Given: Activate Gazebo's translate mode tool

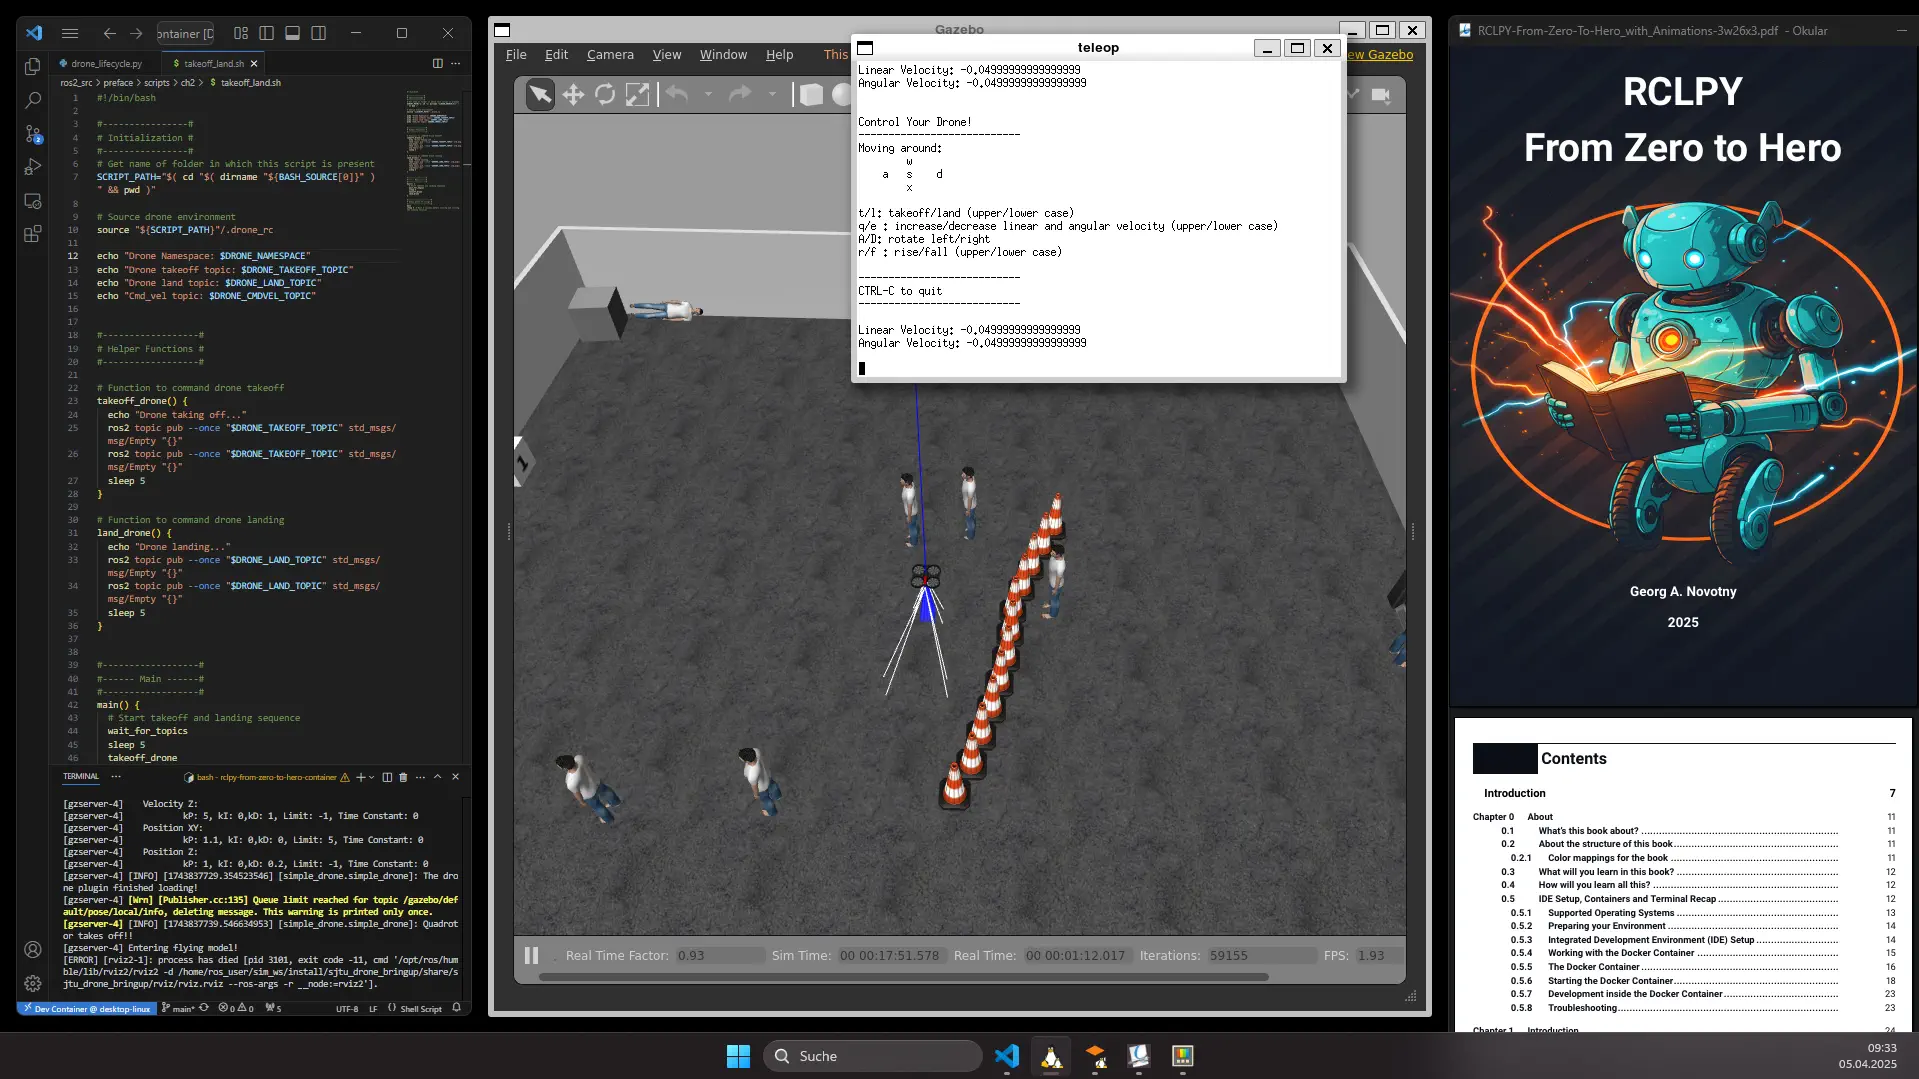Looking at the screenshot, I should (573, 95).
